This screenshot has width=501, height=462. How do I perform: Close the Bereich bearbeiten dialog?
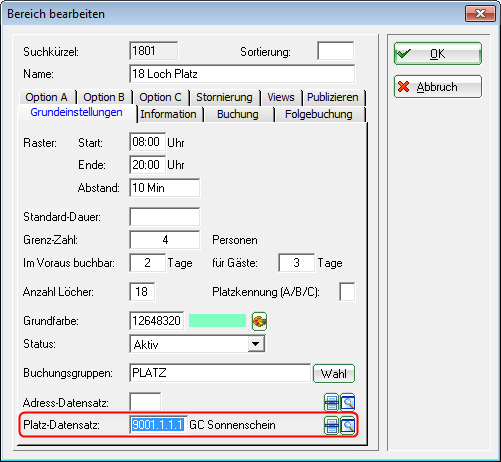[480, 14]
